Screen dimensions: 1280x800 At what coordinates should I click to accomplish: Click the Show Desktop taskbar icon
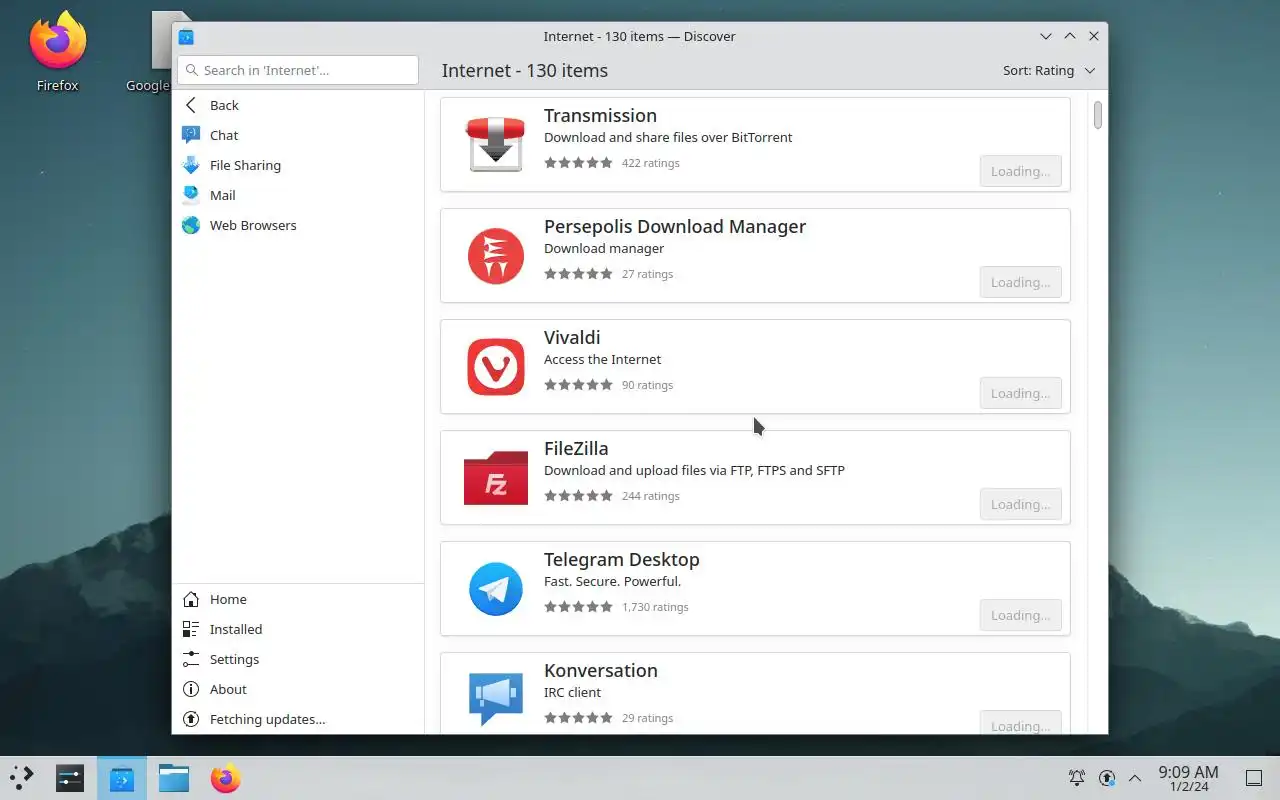(1254, 778)
